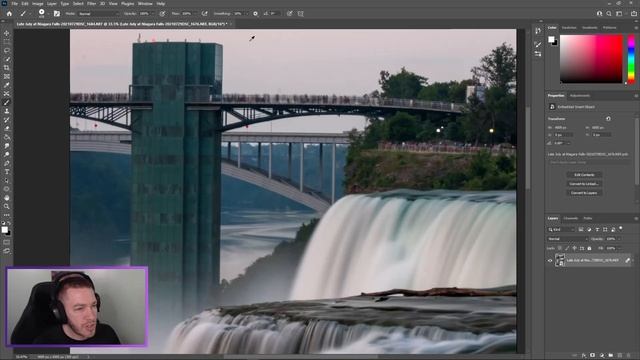The width and height of the screenshot is (640, 360).
Task: Toggle visibility of the Late July layer
Action: (x=550, y=260)
